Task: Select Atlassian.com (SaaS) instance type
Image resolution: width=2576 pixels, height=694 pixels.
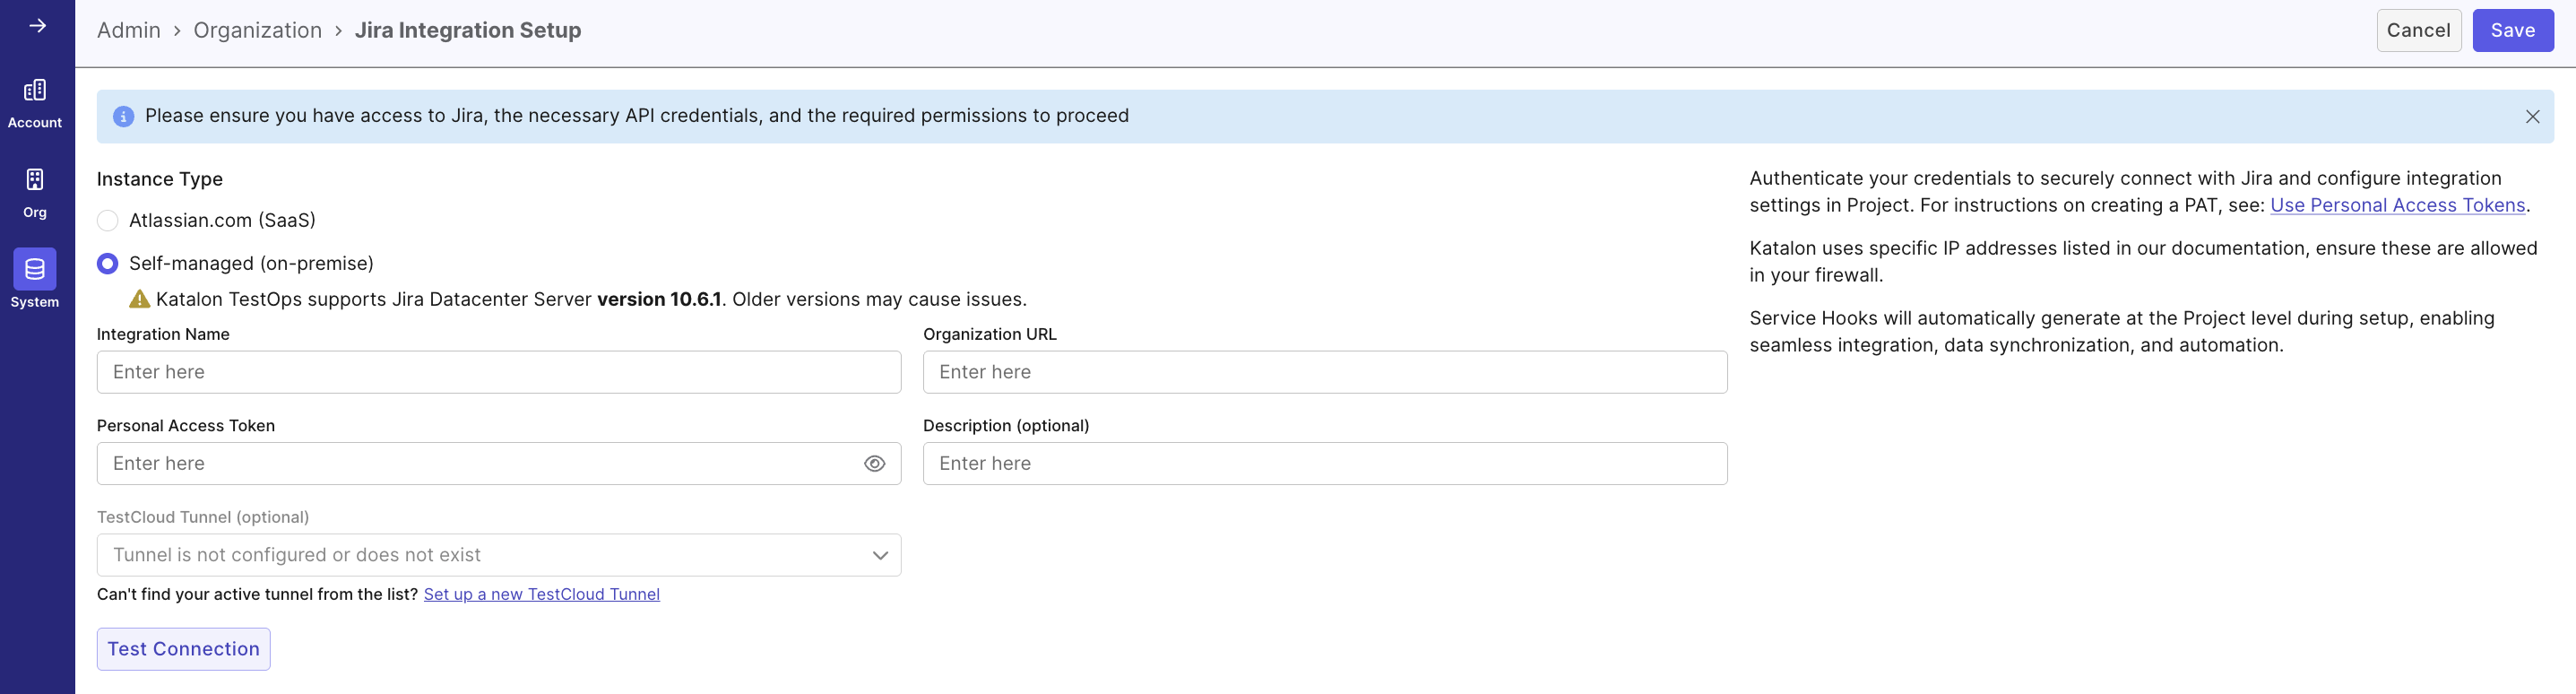Action: (x=108, y=221)
